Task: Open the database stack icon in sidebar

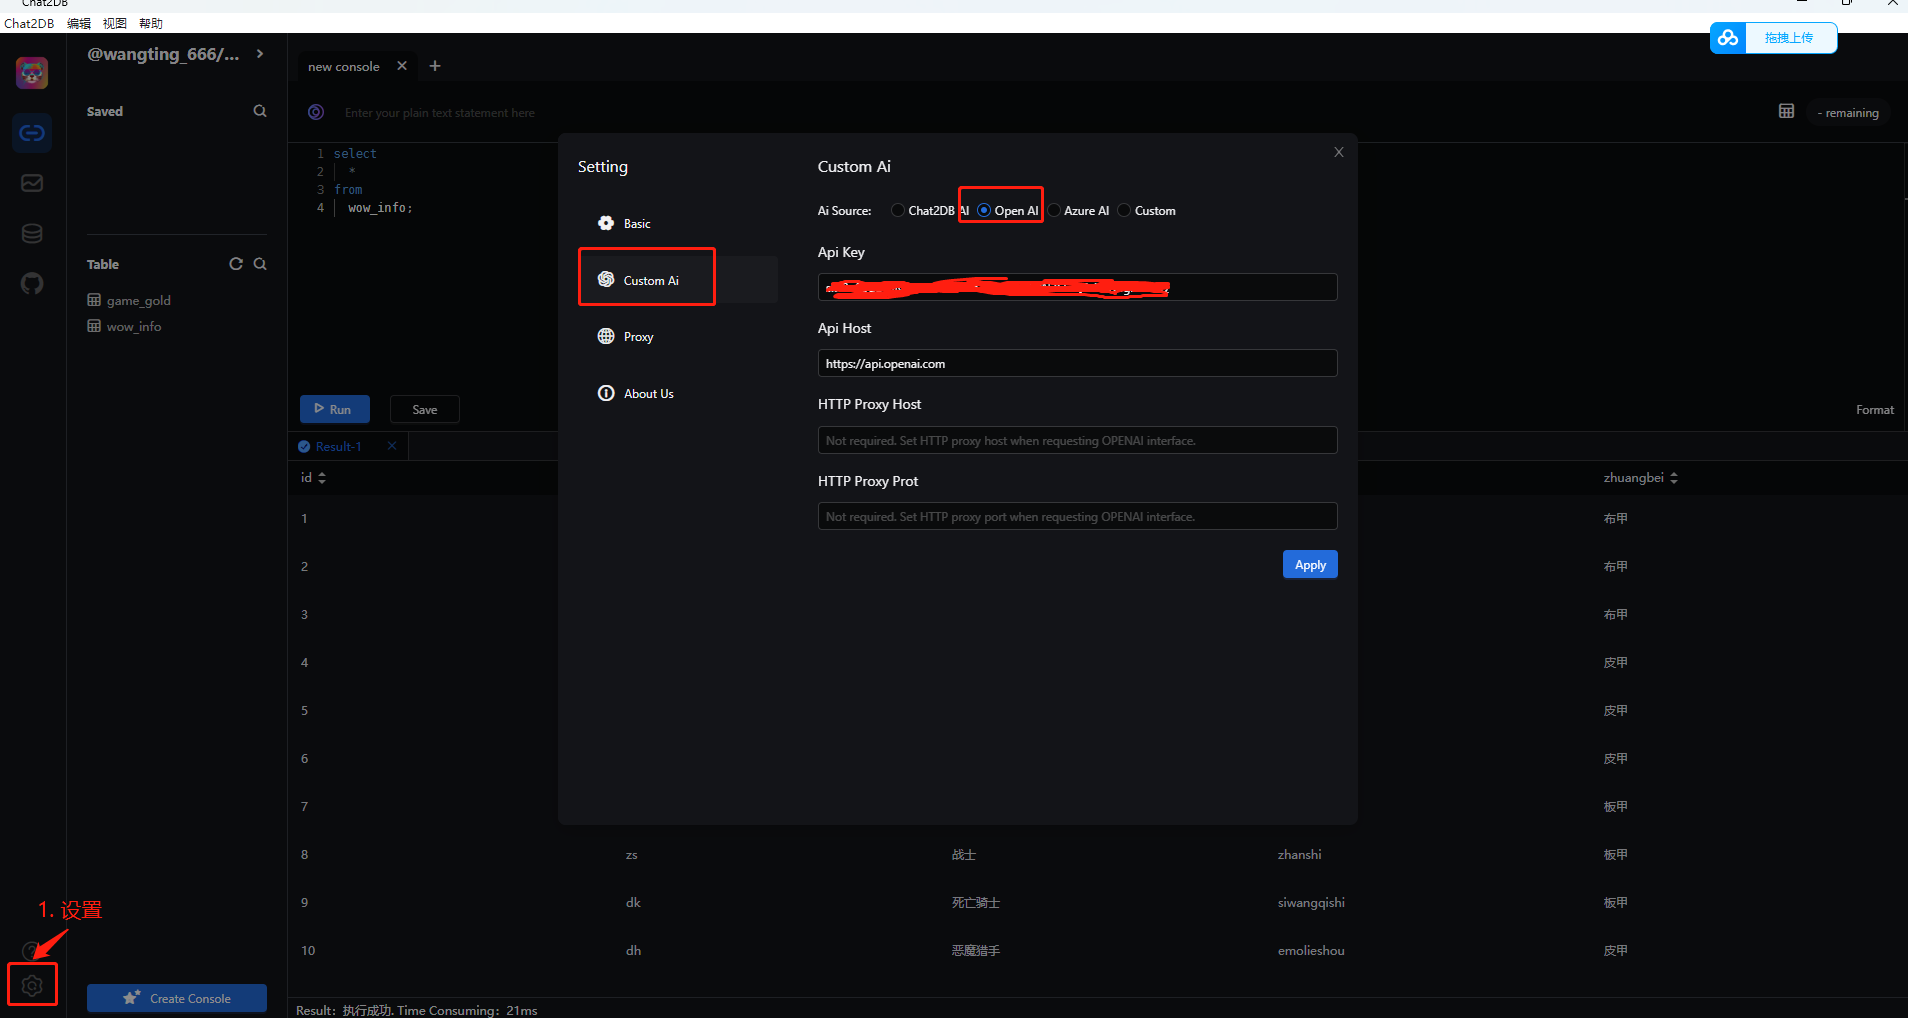Action: pos(32,233)
